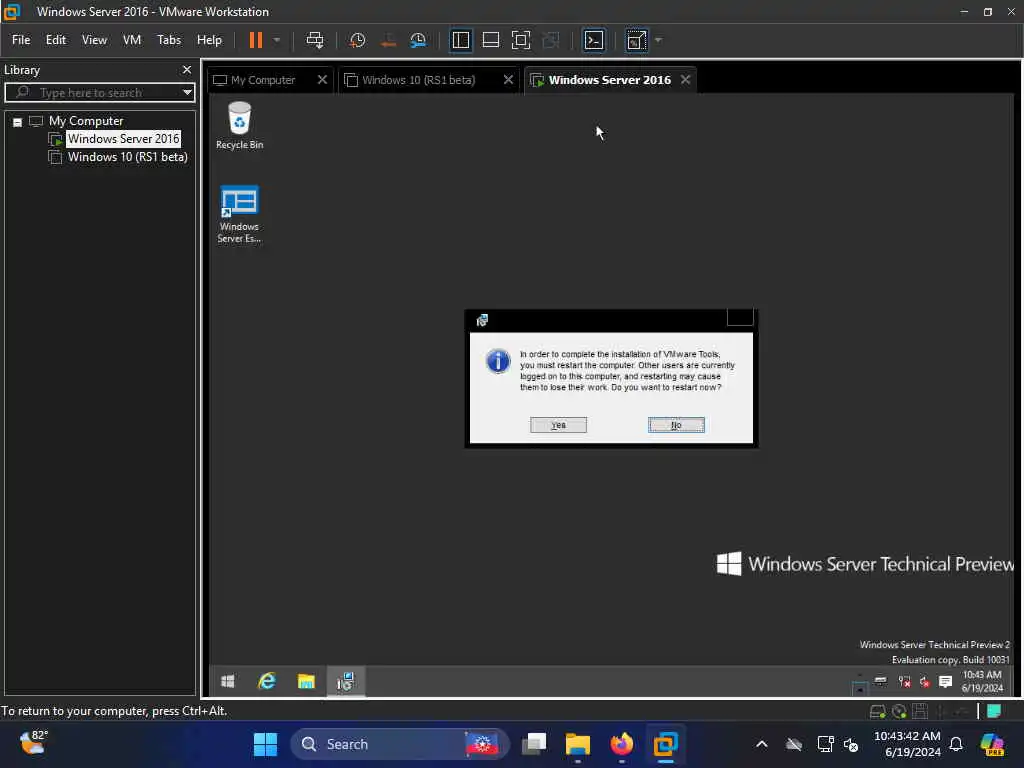Viewport: 1024px width, 768px height.
Task: Select Windows 10 (RS1 beta) in the library
Action: [x=127, y=157]
